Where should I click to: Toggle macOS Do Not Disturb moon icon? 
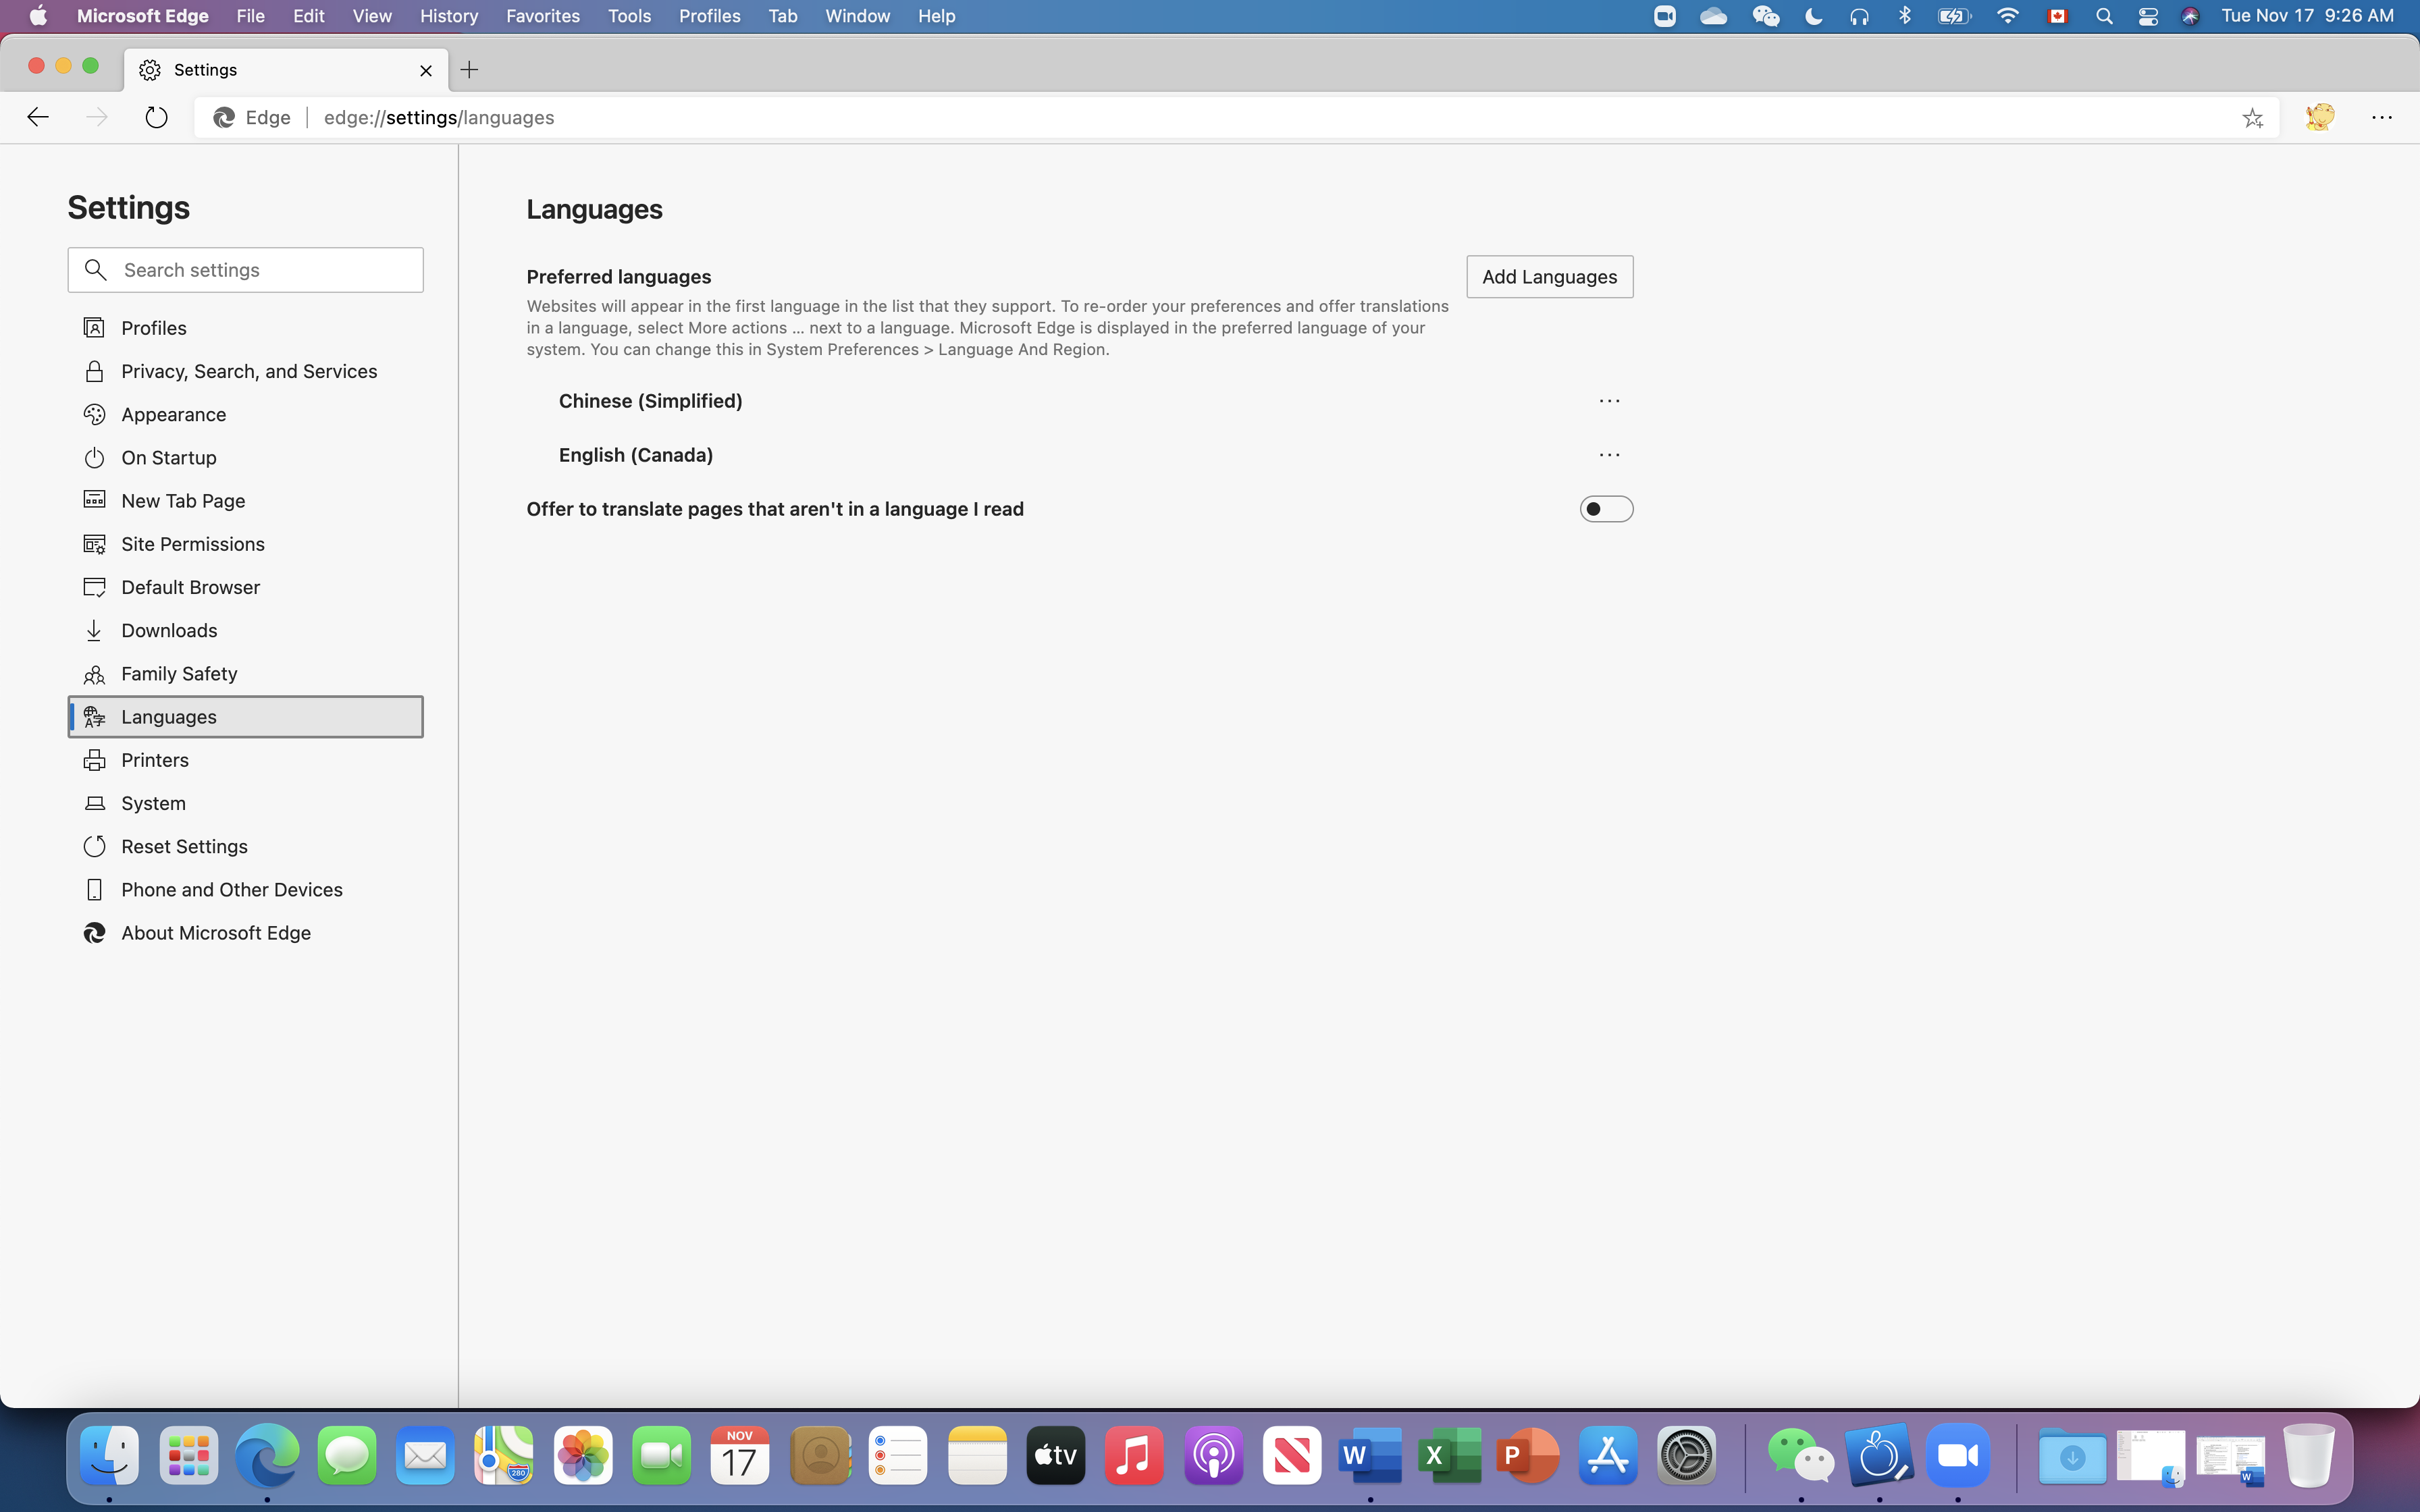point(1813,16)
